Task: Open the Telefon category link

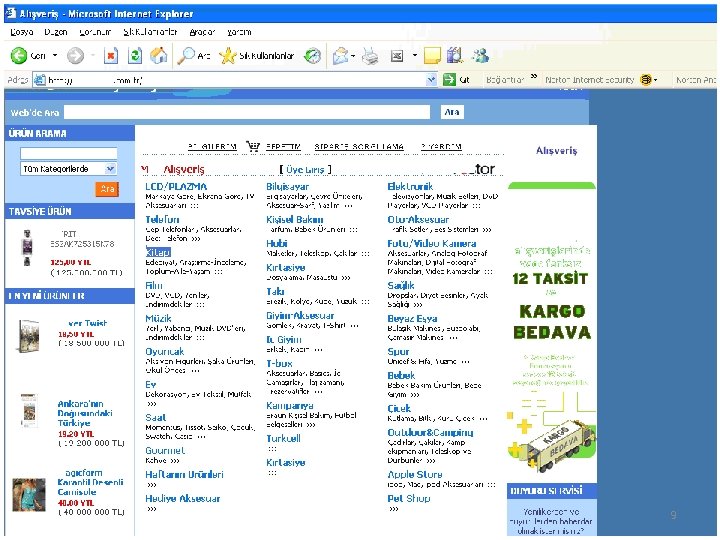Action: 162,219
